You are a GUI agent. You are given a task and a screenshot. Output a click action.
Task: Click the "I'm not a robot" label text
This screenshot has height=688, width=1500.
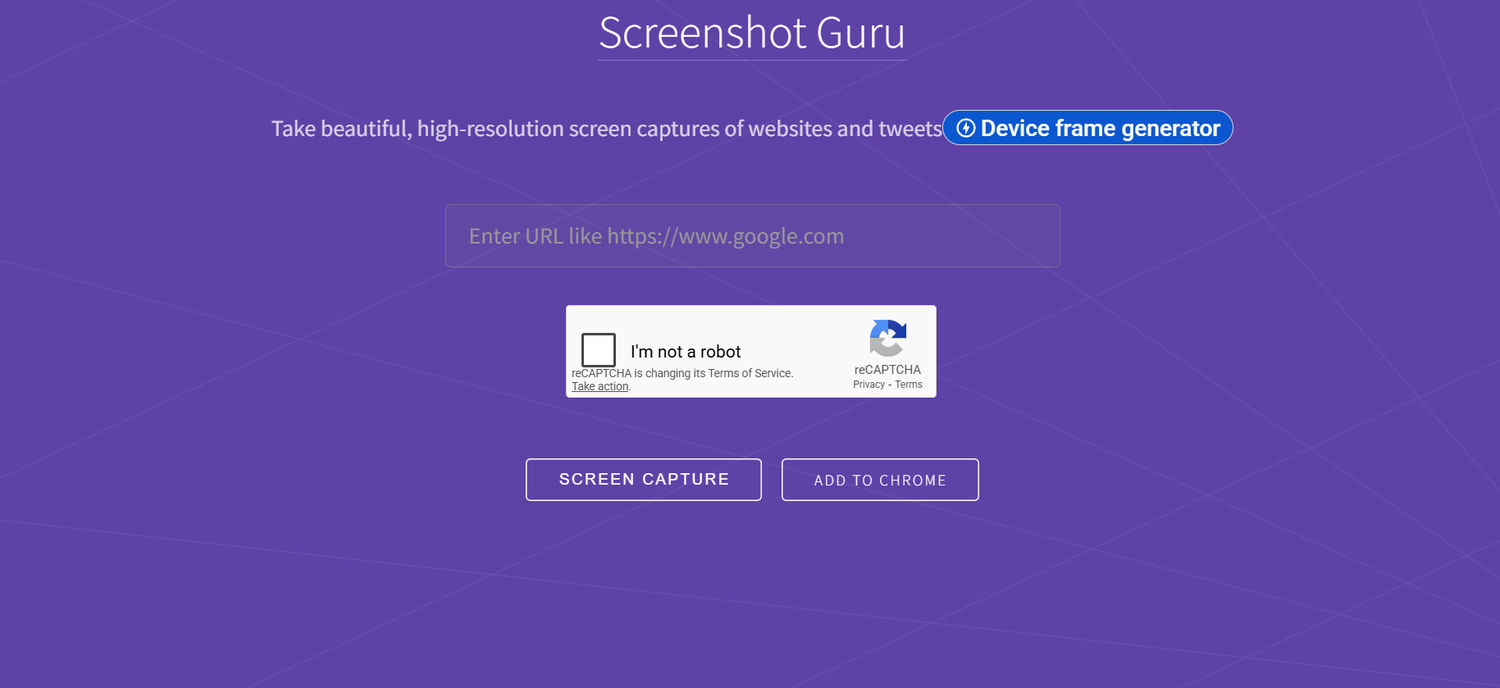[x=686, y=352]
